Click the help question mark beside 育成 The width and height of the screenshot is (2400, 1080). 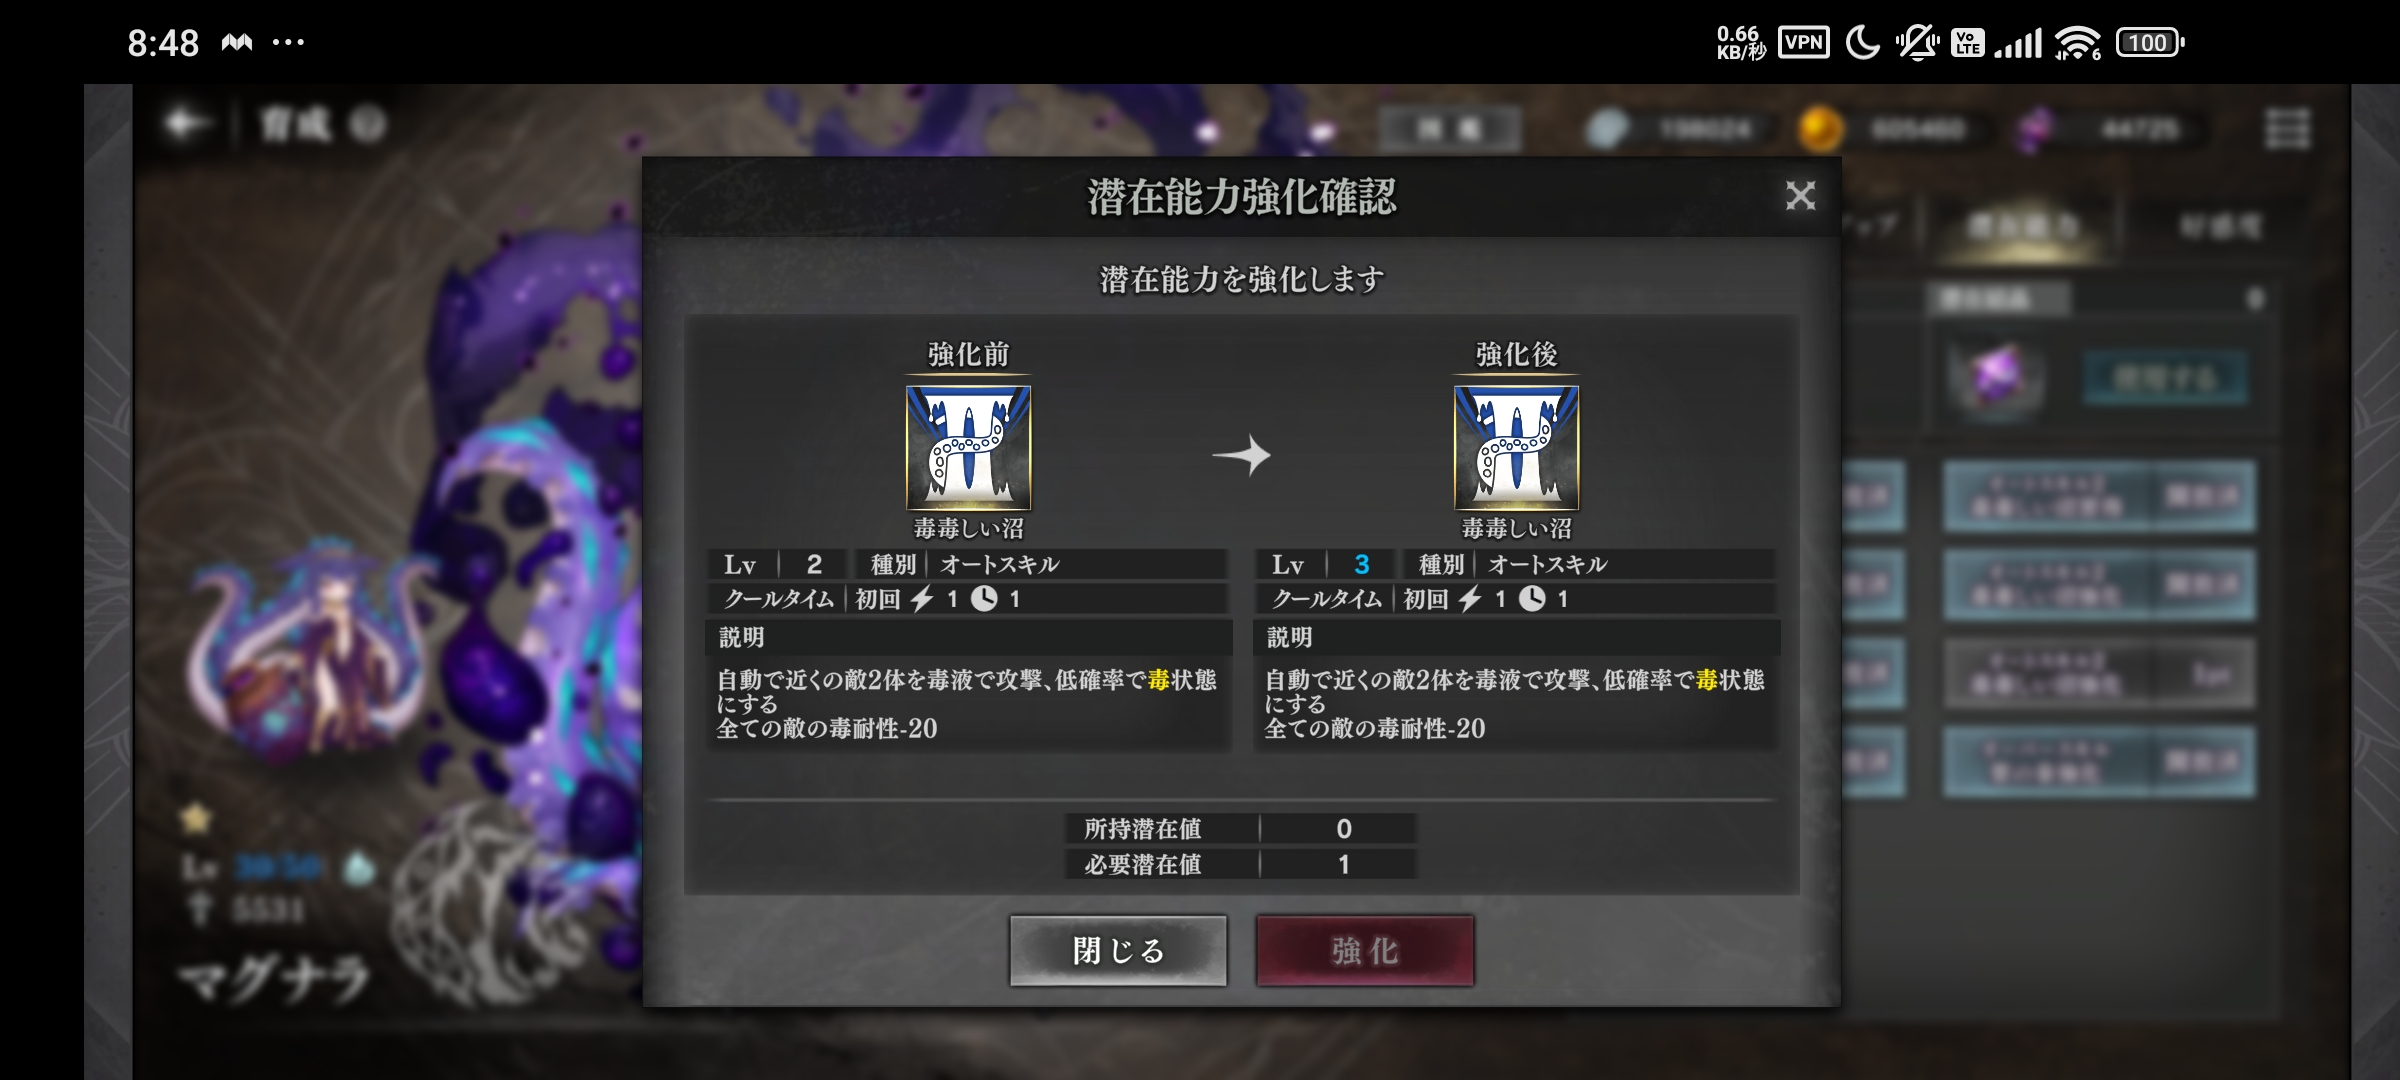(368, 125)
